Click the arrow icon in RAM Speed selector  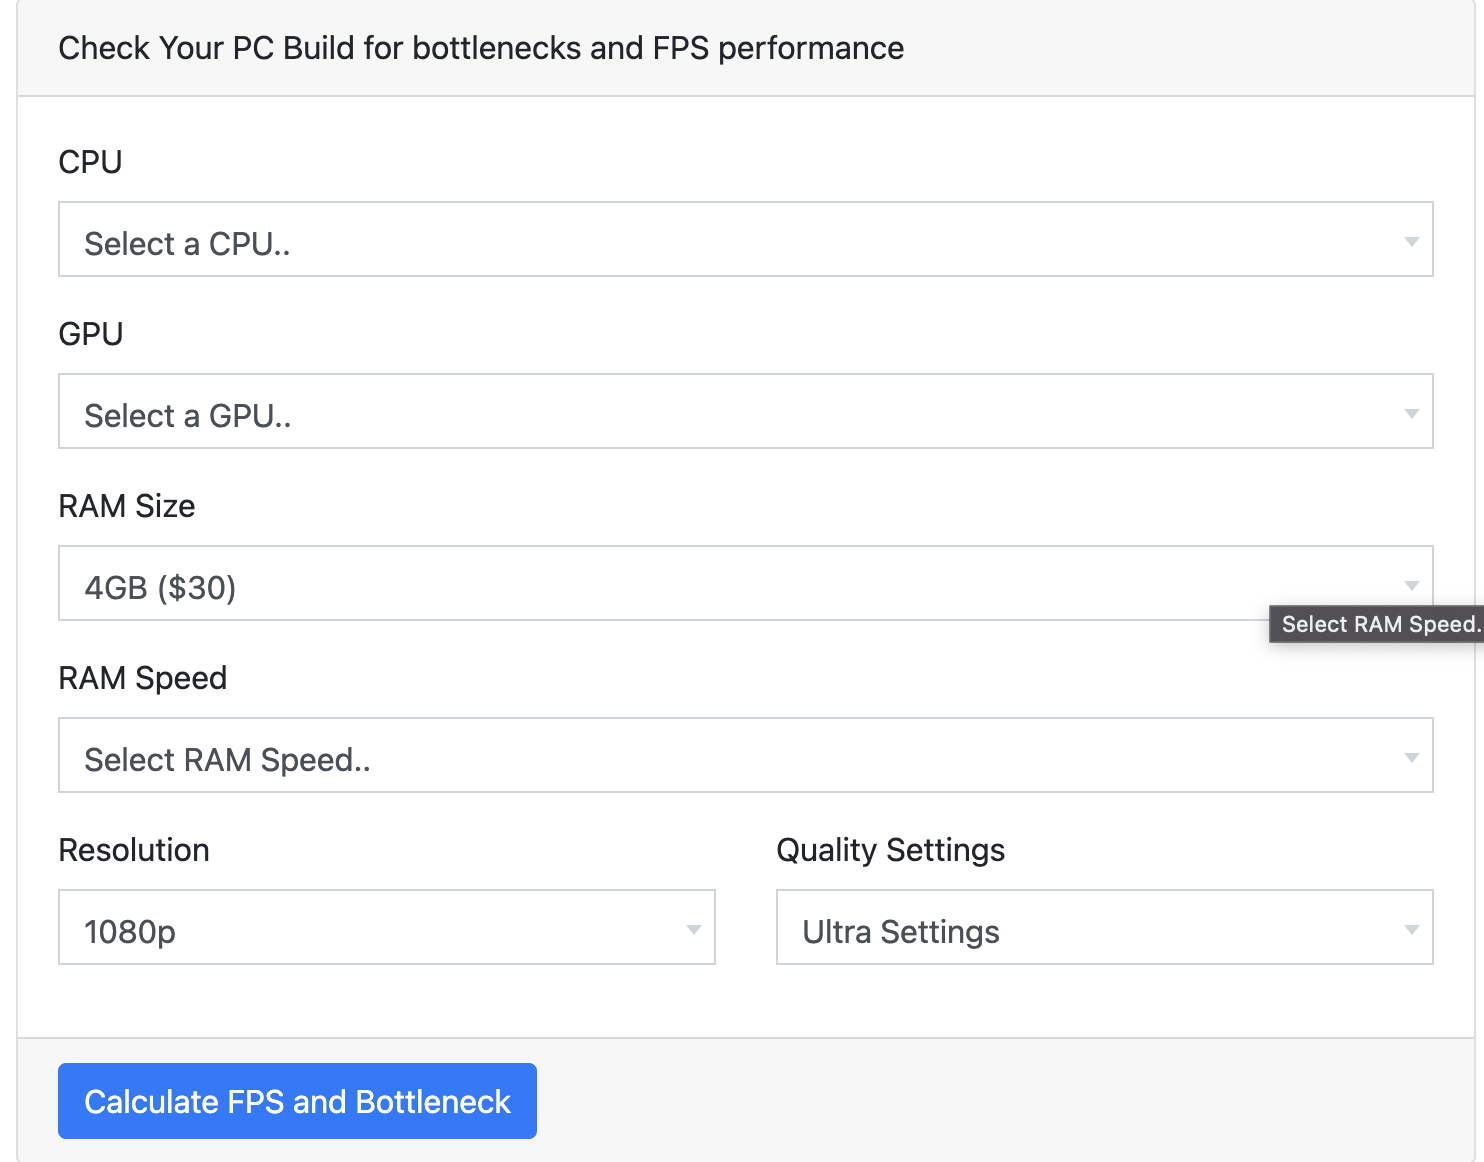coord(1411,757)
